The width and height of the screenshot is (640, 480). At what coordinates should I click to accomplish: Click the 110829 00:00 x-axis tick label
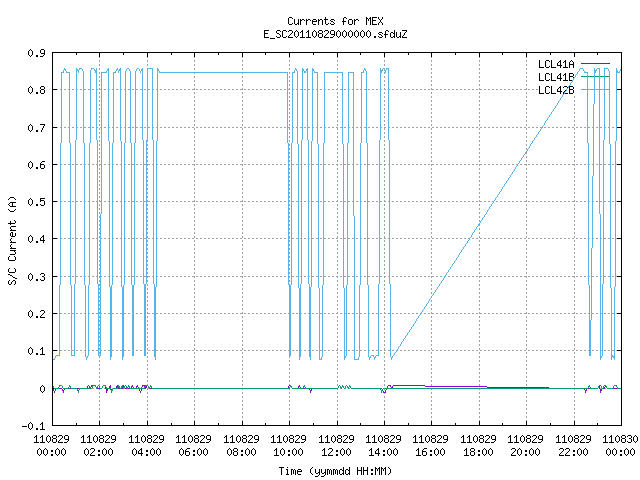click(x=51, y=446)
